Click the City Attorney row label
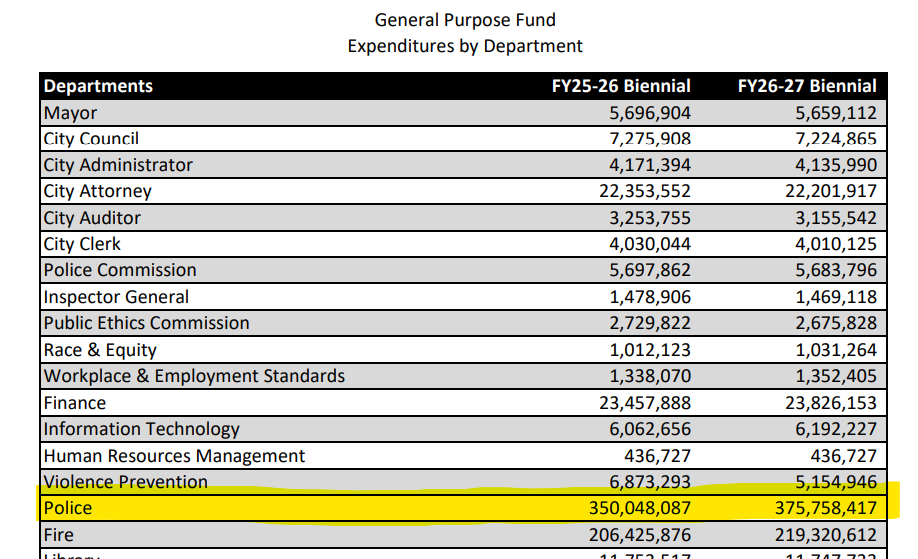This screenshot has height=559, width=918. tap(97, 191)
